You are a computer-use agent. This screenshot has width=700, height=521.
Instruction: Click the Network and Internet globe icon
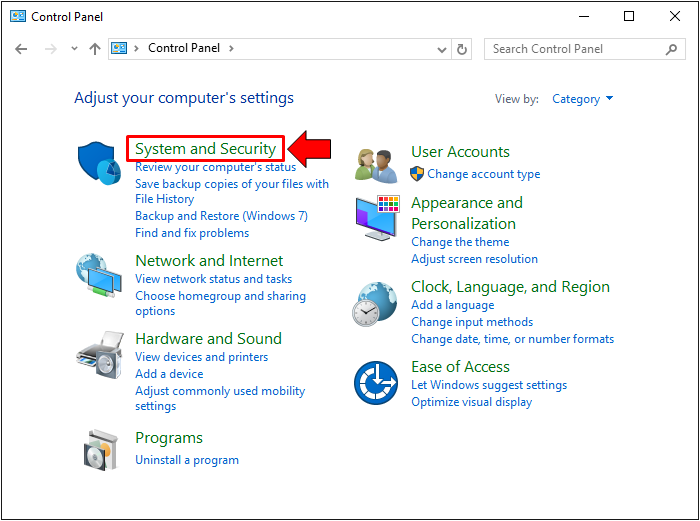point(99,275)
